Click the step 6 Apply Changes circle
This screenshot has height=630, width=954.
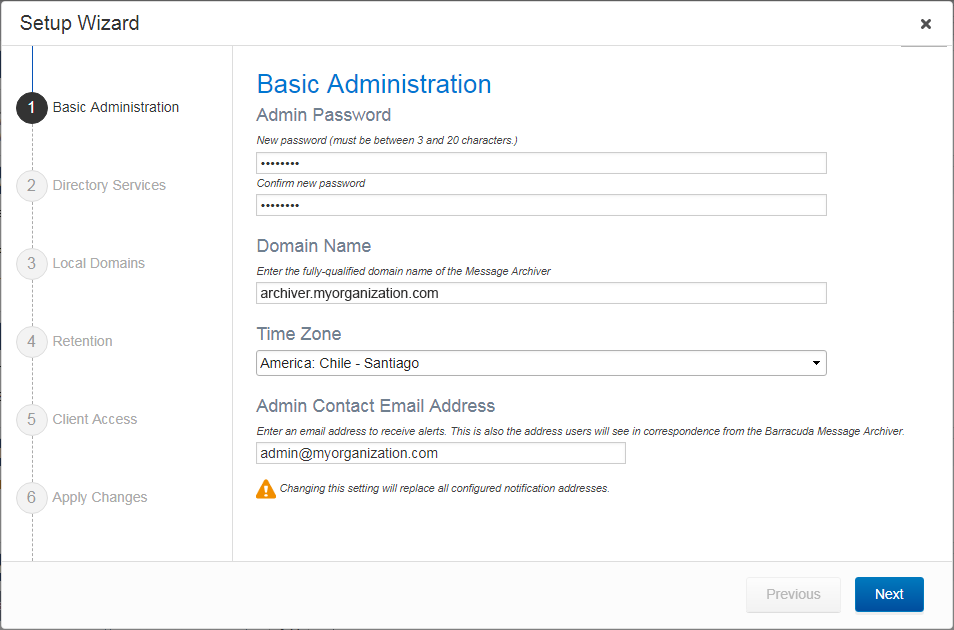31,497
